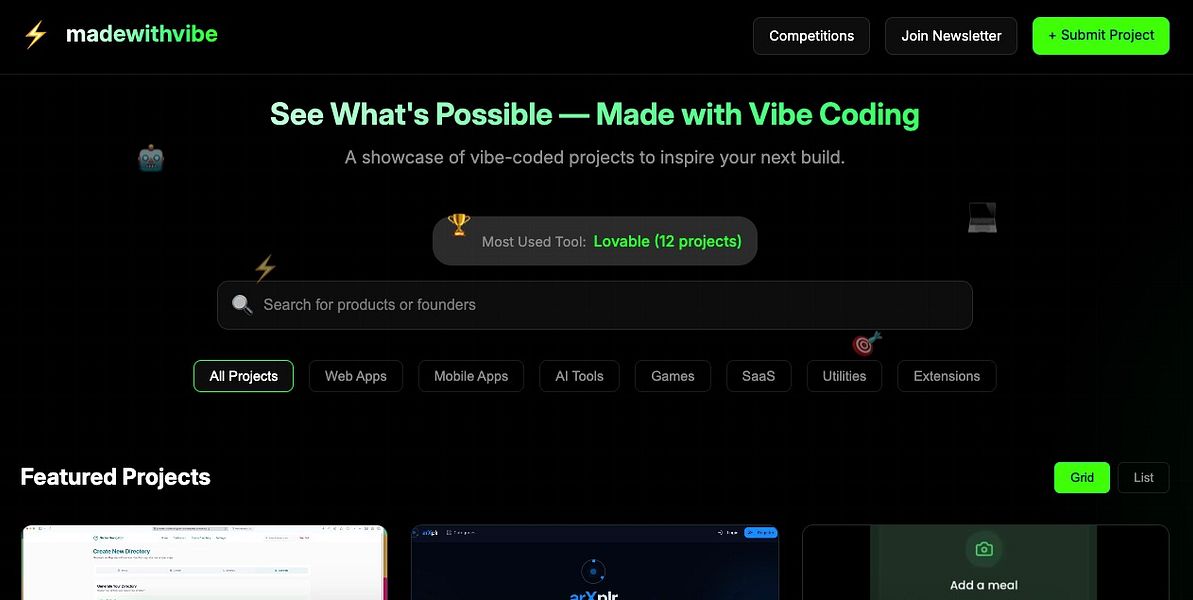Image resolution: width=1193 pixels, height=600 pixels.
Task: Enable the Games filter
Action: pos(672,375)
